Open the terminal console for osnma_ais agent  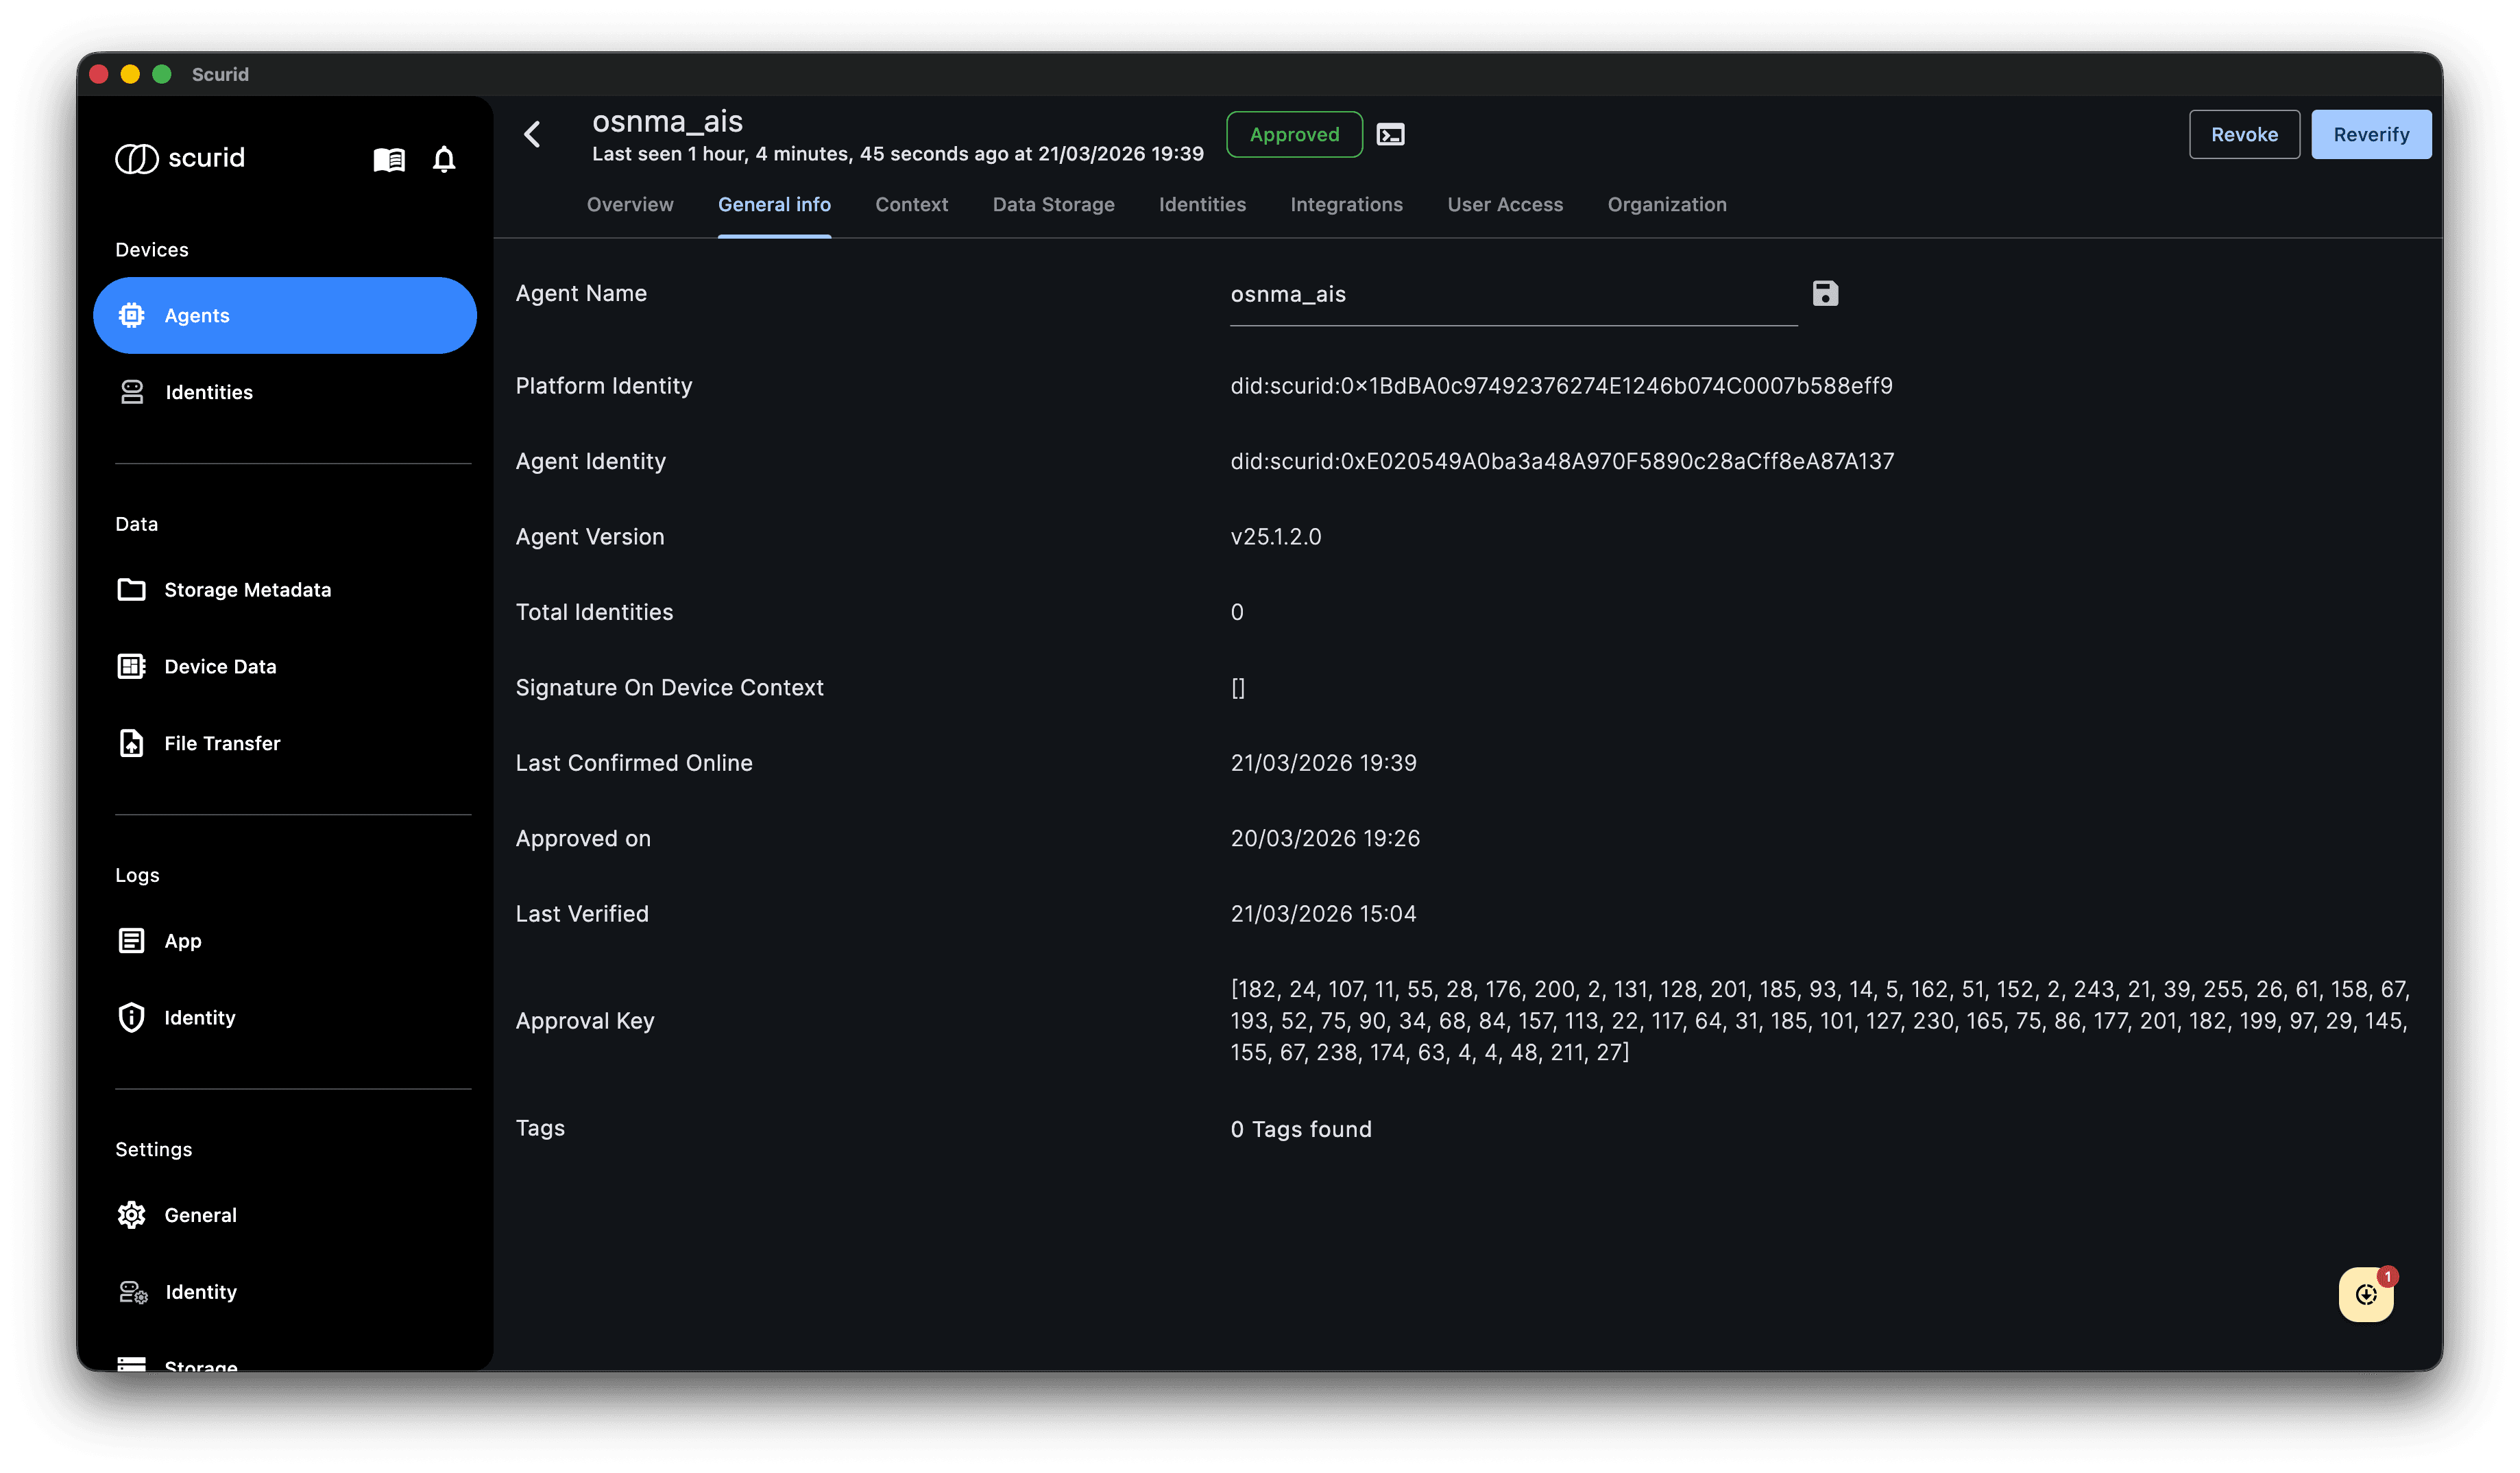pyautogui.click(x=1391, y=134)
